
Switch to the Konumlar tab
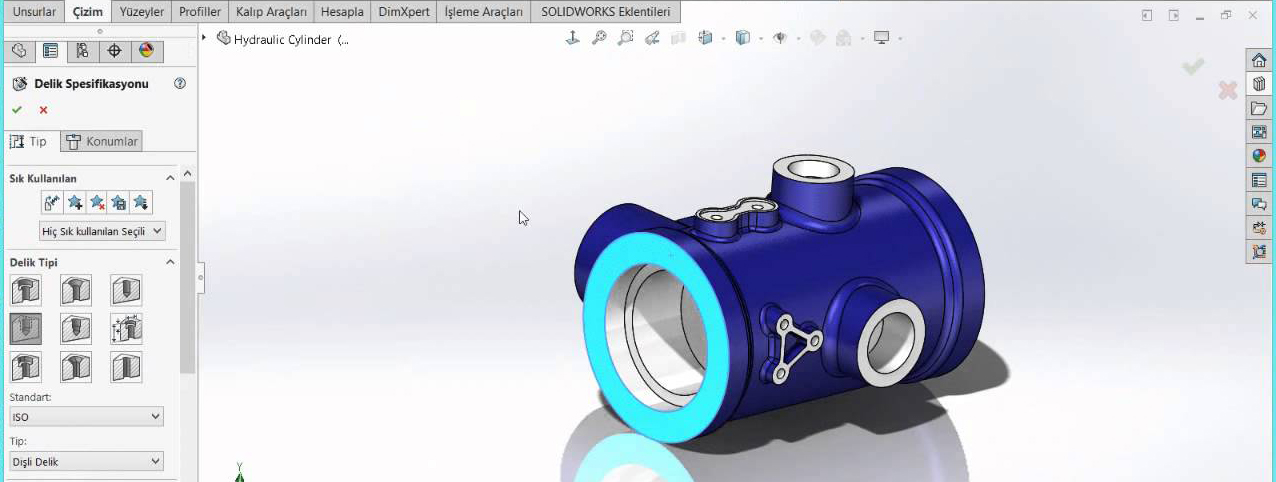[102, 141]
